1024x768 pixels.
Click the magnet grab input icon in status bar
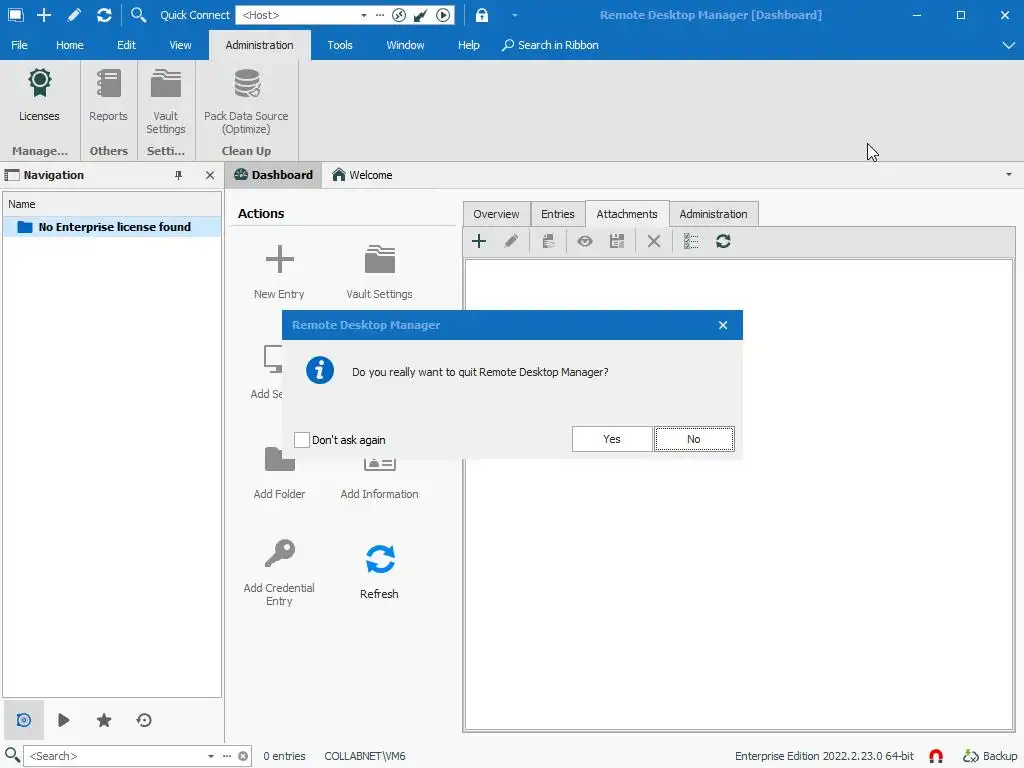[936, 756]
